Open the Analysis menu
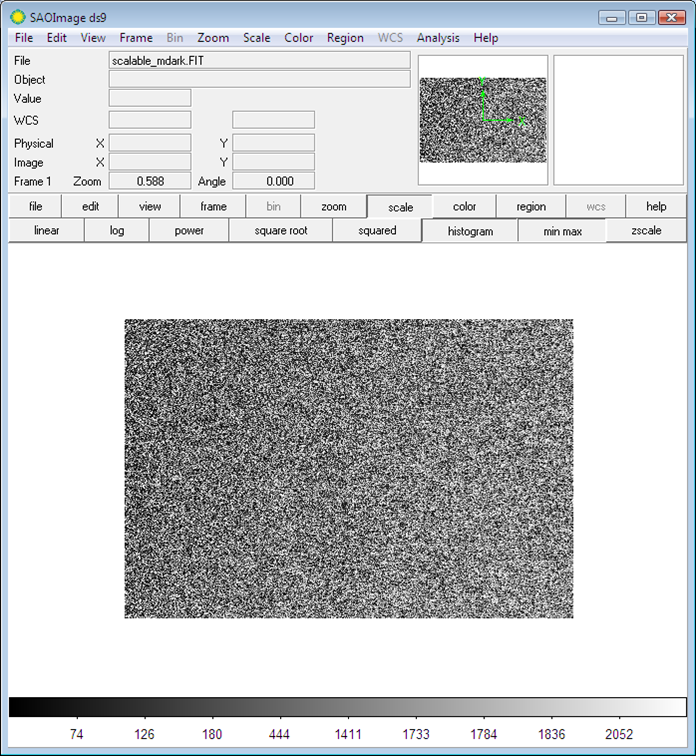 438,38
